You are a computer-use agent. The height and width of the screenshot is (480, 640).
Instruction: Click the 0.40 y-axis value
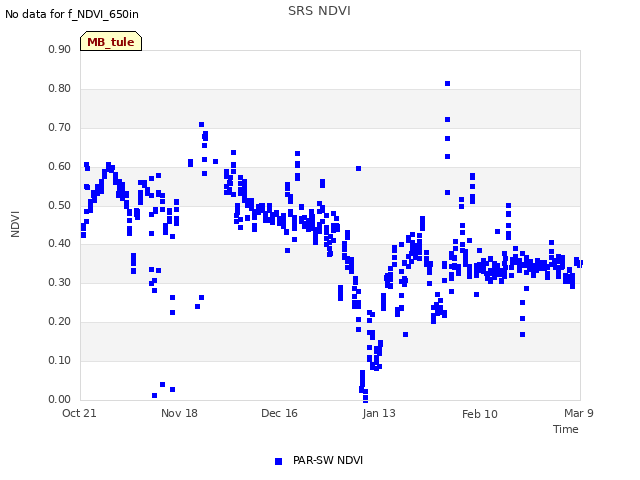point(60,243)
